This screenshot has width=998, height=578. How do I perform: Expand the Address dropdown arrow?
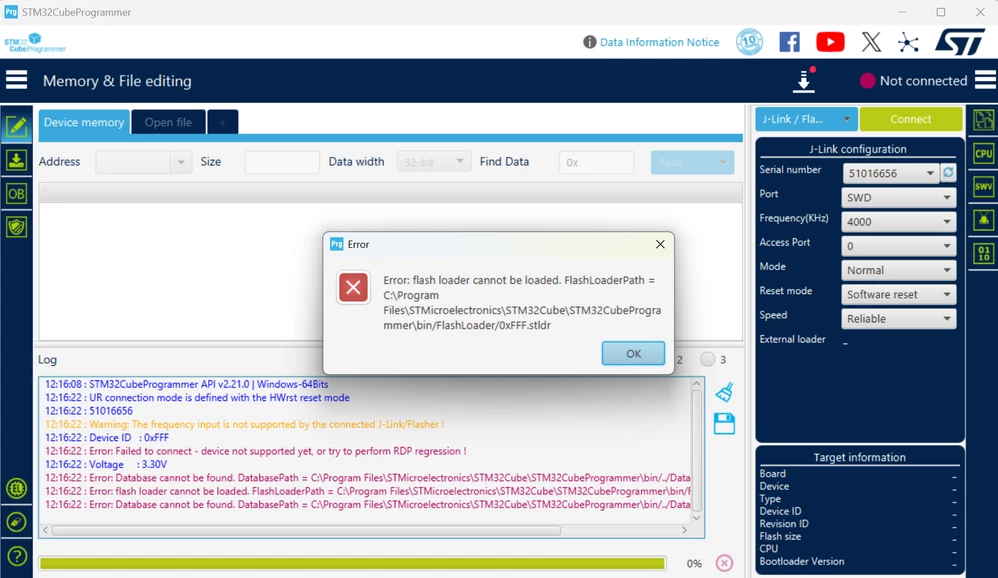click(181, 162)
